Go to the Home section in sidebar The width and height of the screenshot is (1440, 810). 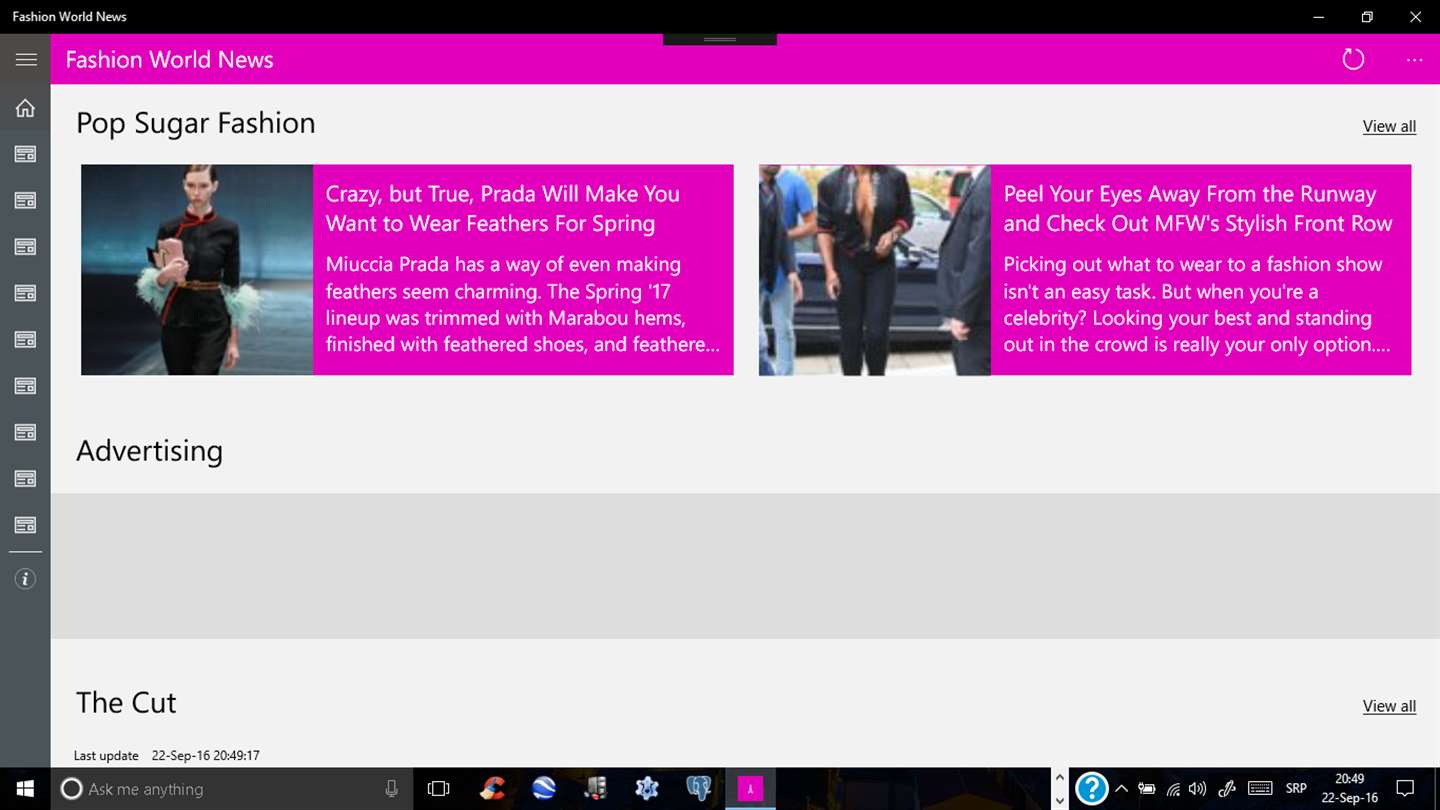point(25,108)
